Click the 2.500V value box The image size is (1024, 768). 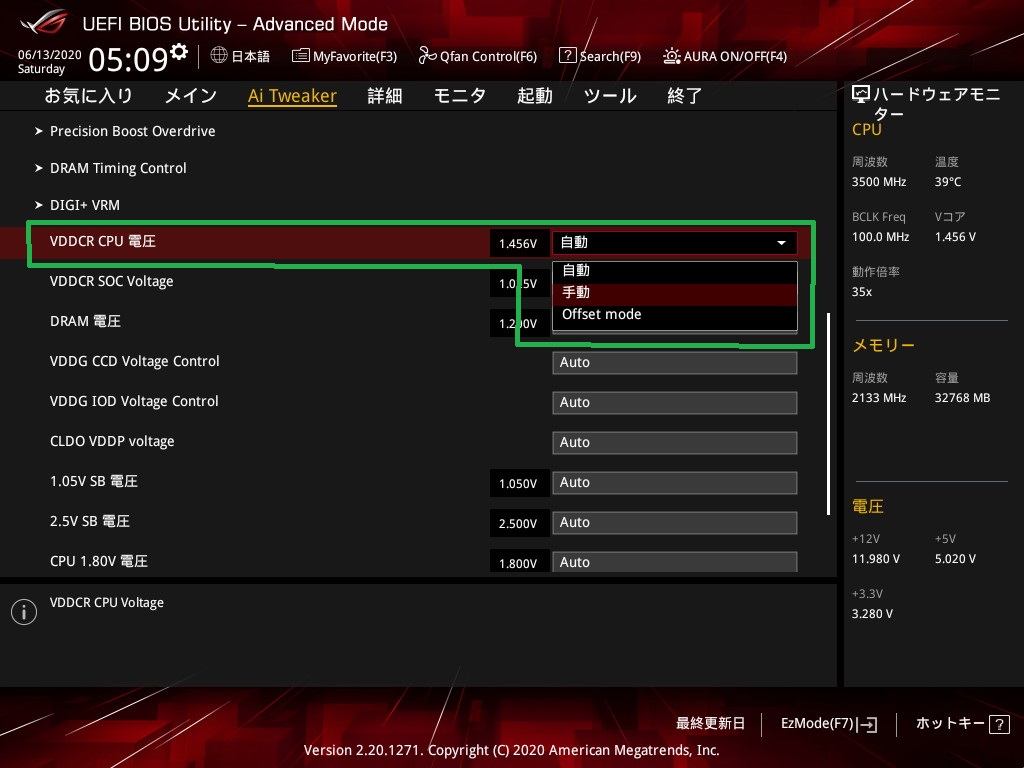point(519,523)
